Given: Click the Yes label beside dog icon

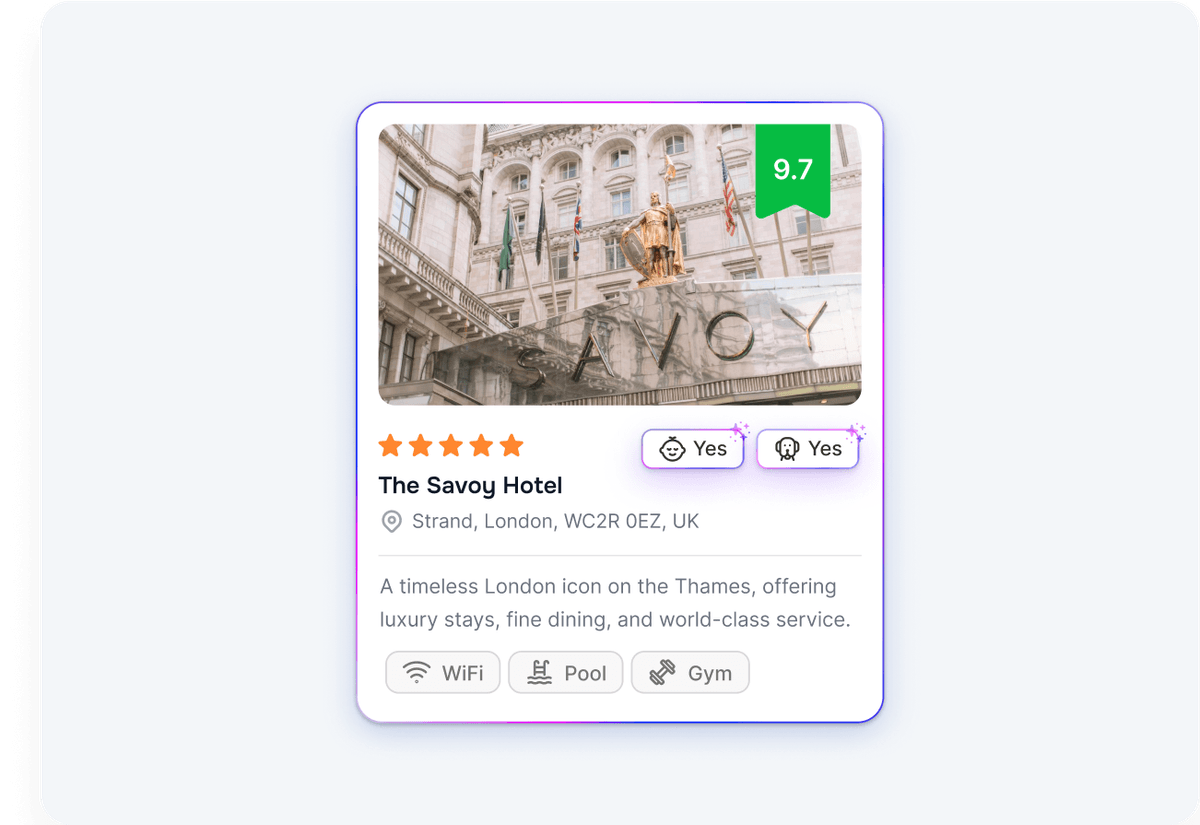Looking at the screenshot, I should coord(825,449).
